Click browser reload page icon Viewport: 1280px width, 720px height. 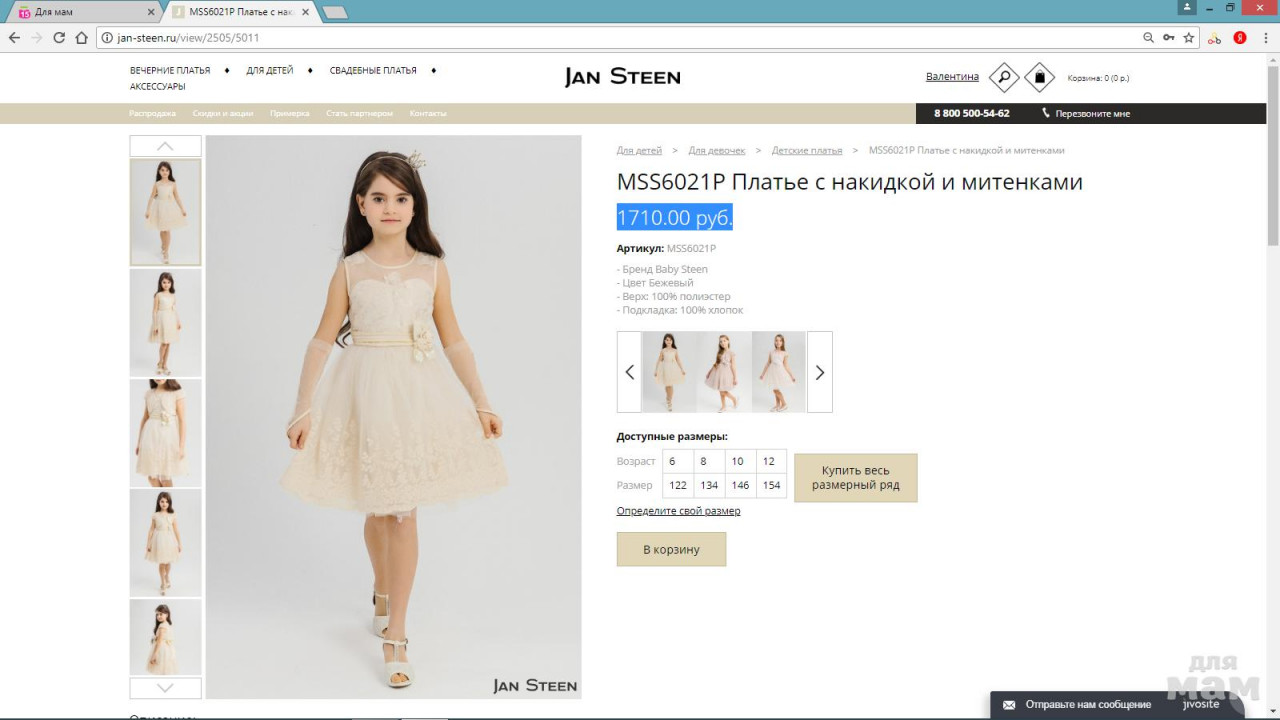59,38
